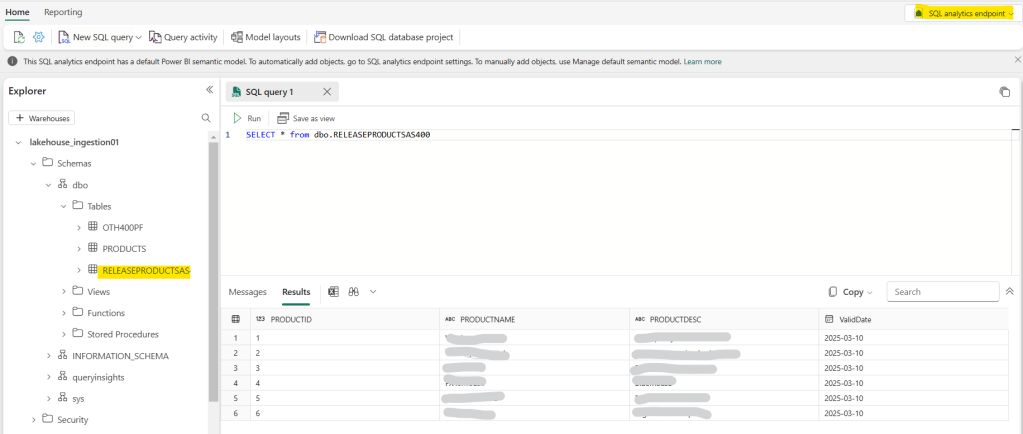Collapse the dbo schema node

coord(48,185)
